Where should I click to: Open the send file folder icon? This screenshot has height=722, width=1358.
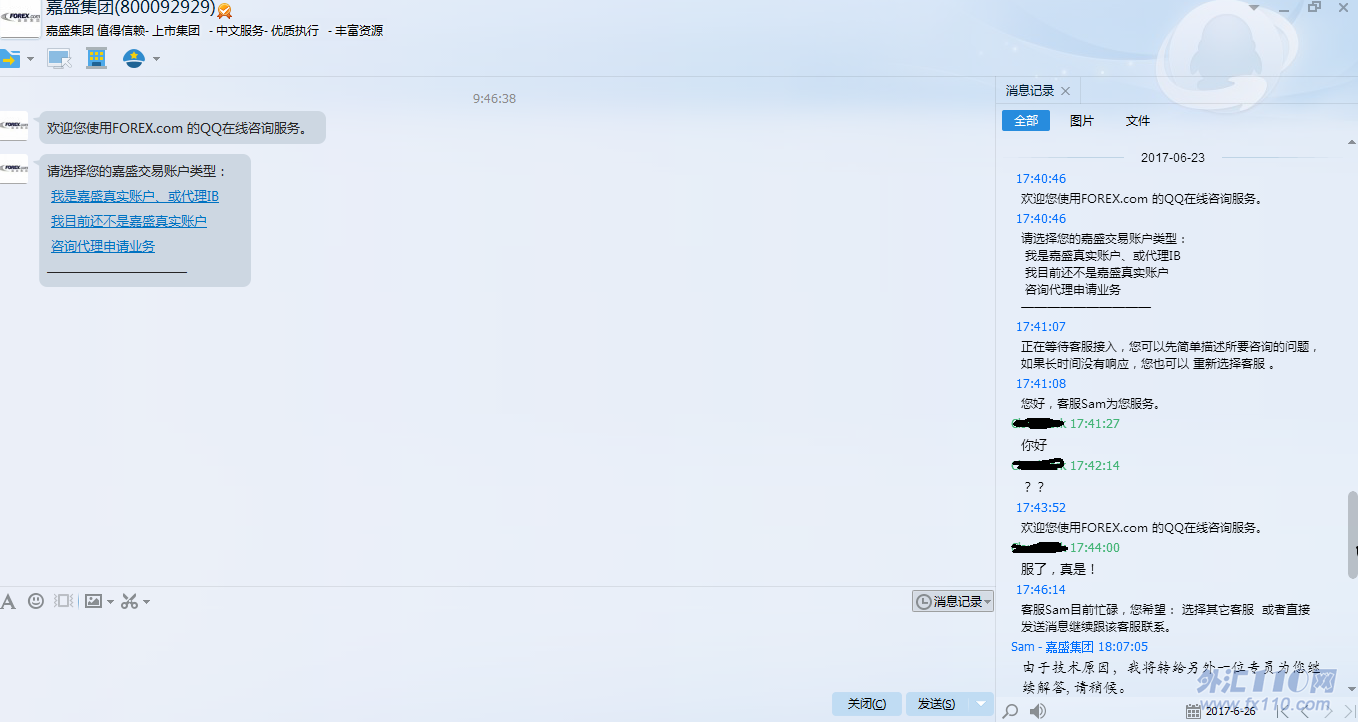pyautogui.click(x=9, y=59)
